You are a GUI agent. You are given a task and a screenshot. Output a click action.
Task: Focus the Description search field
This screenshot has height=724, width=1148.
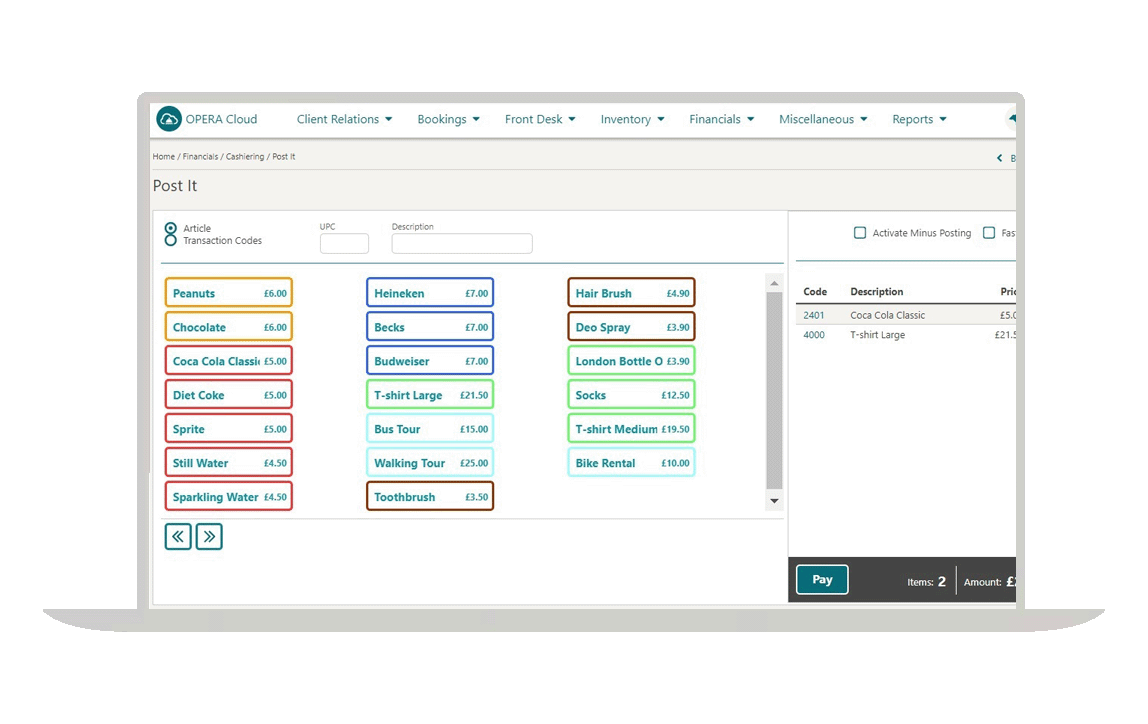(462, 244)
